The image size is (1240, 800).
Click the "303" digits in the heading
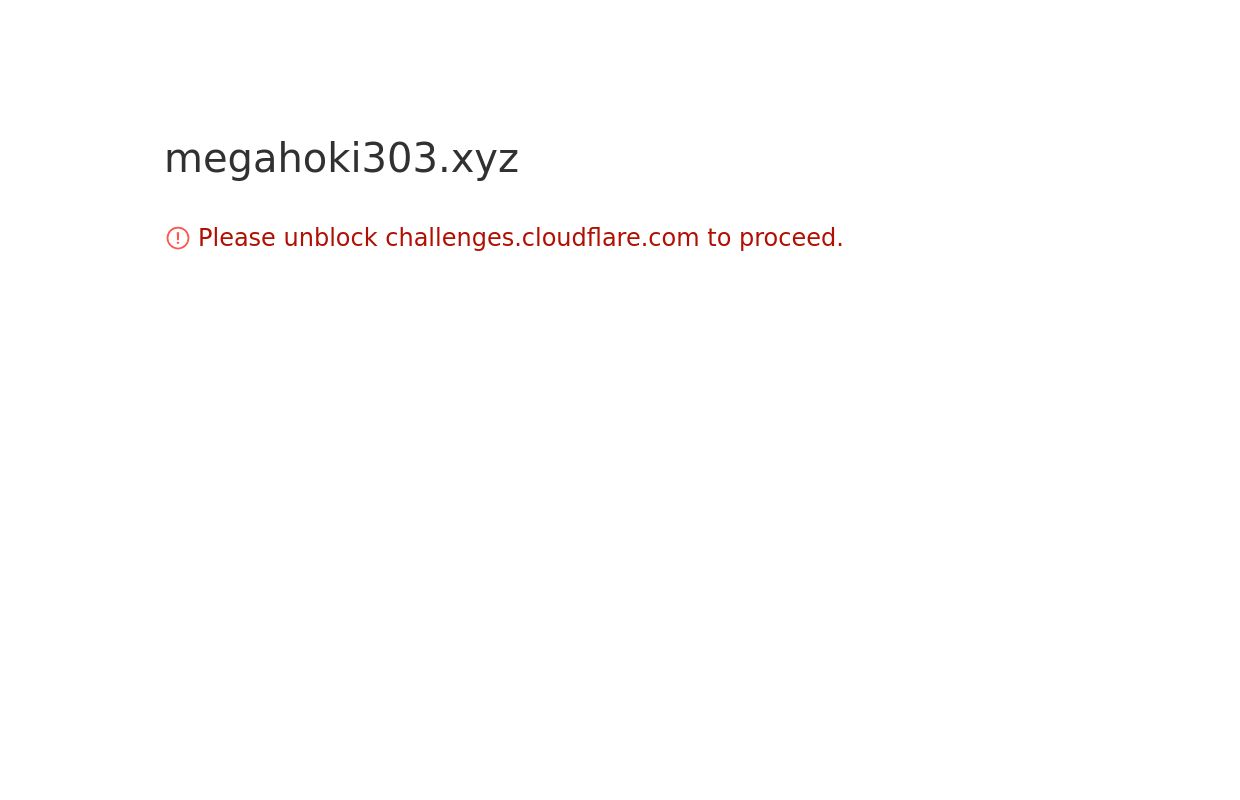[x=400, y=159]
